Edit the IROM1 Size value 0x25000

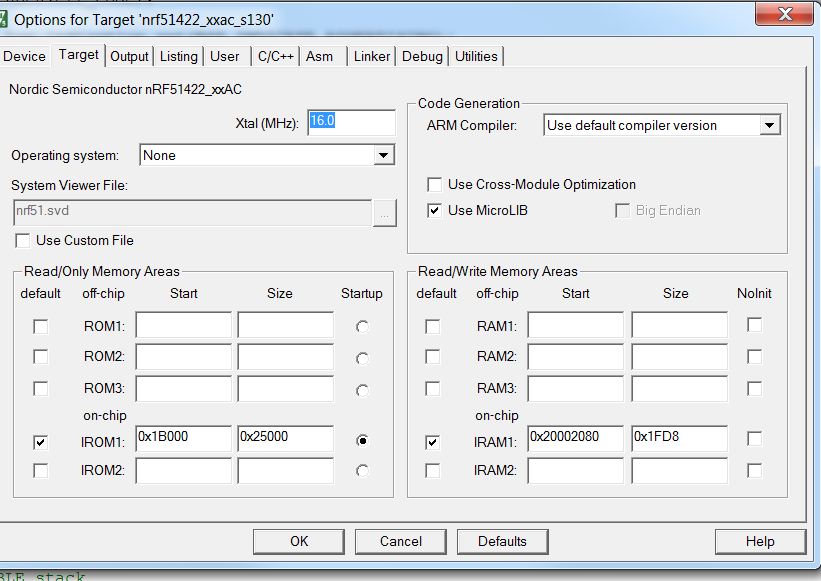(x=285, y=439)
